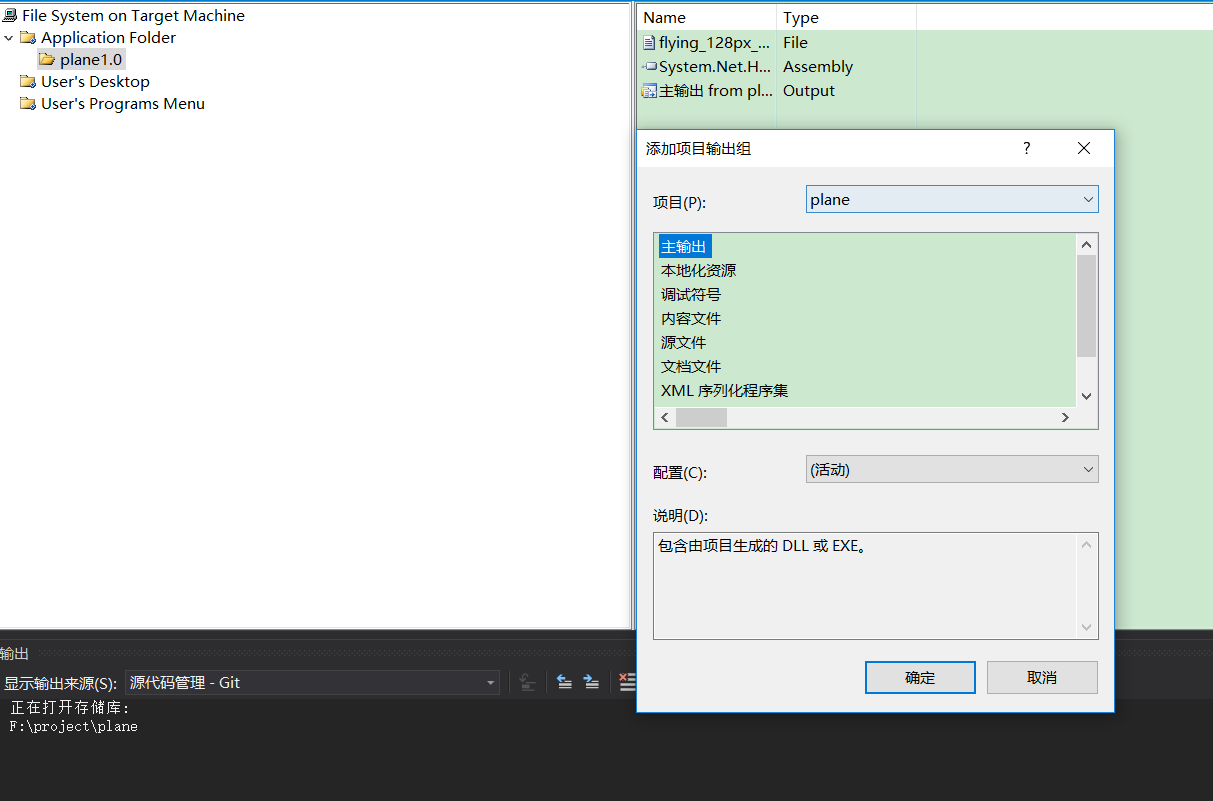Click the 输出 panel title
Viewport: 1213px width, 801px height.
click(15, 654)
